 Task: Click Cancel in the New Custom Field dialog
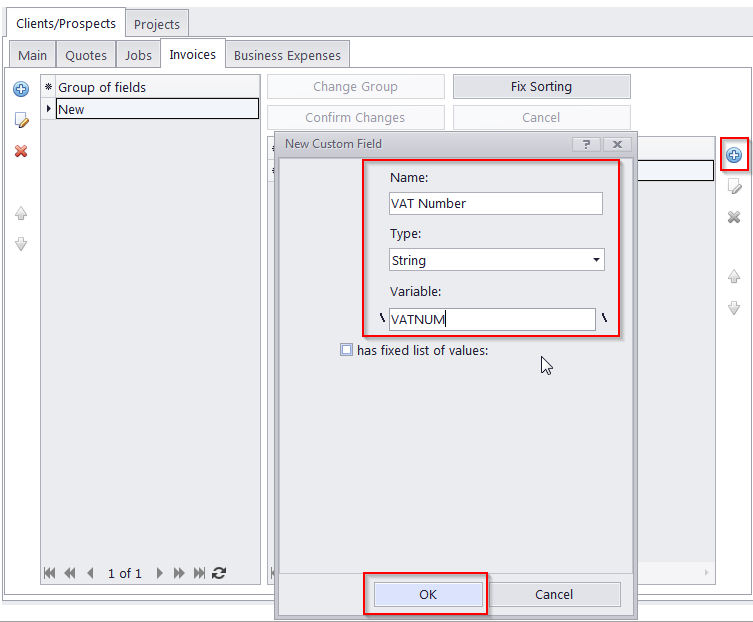pos(553,594)
